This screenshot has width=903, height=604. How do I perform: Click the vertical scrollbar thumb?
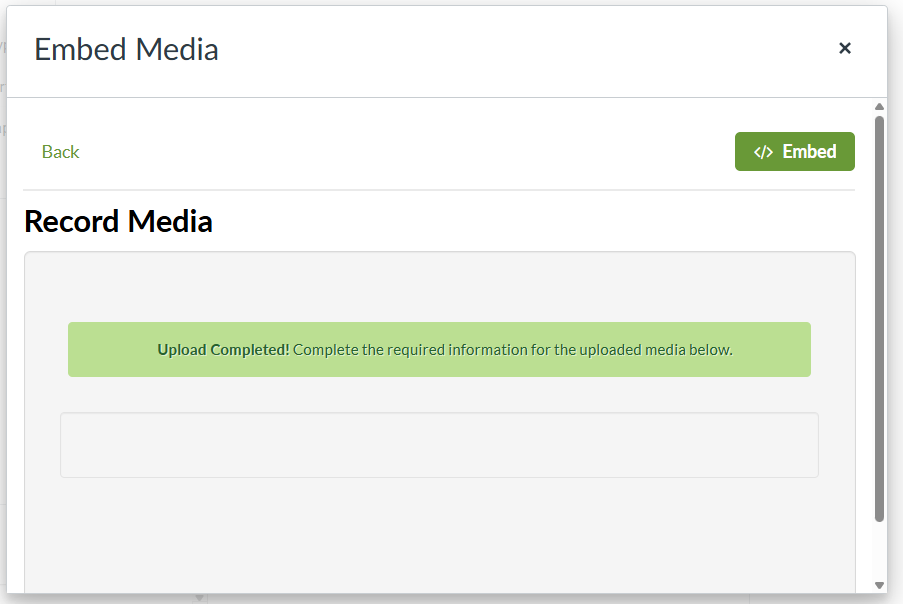[879, 320]
